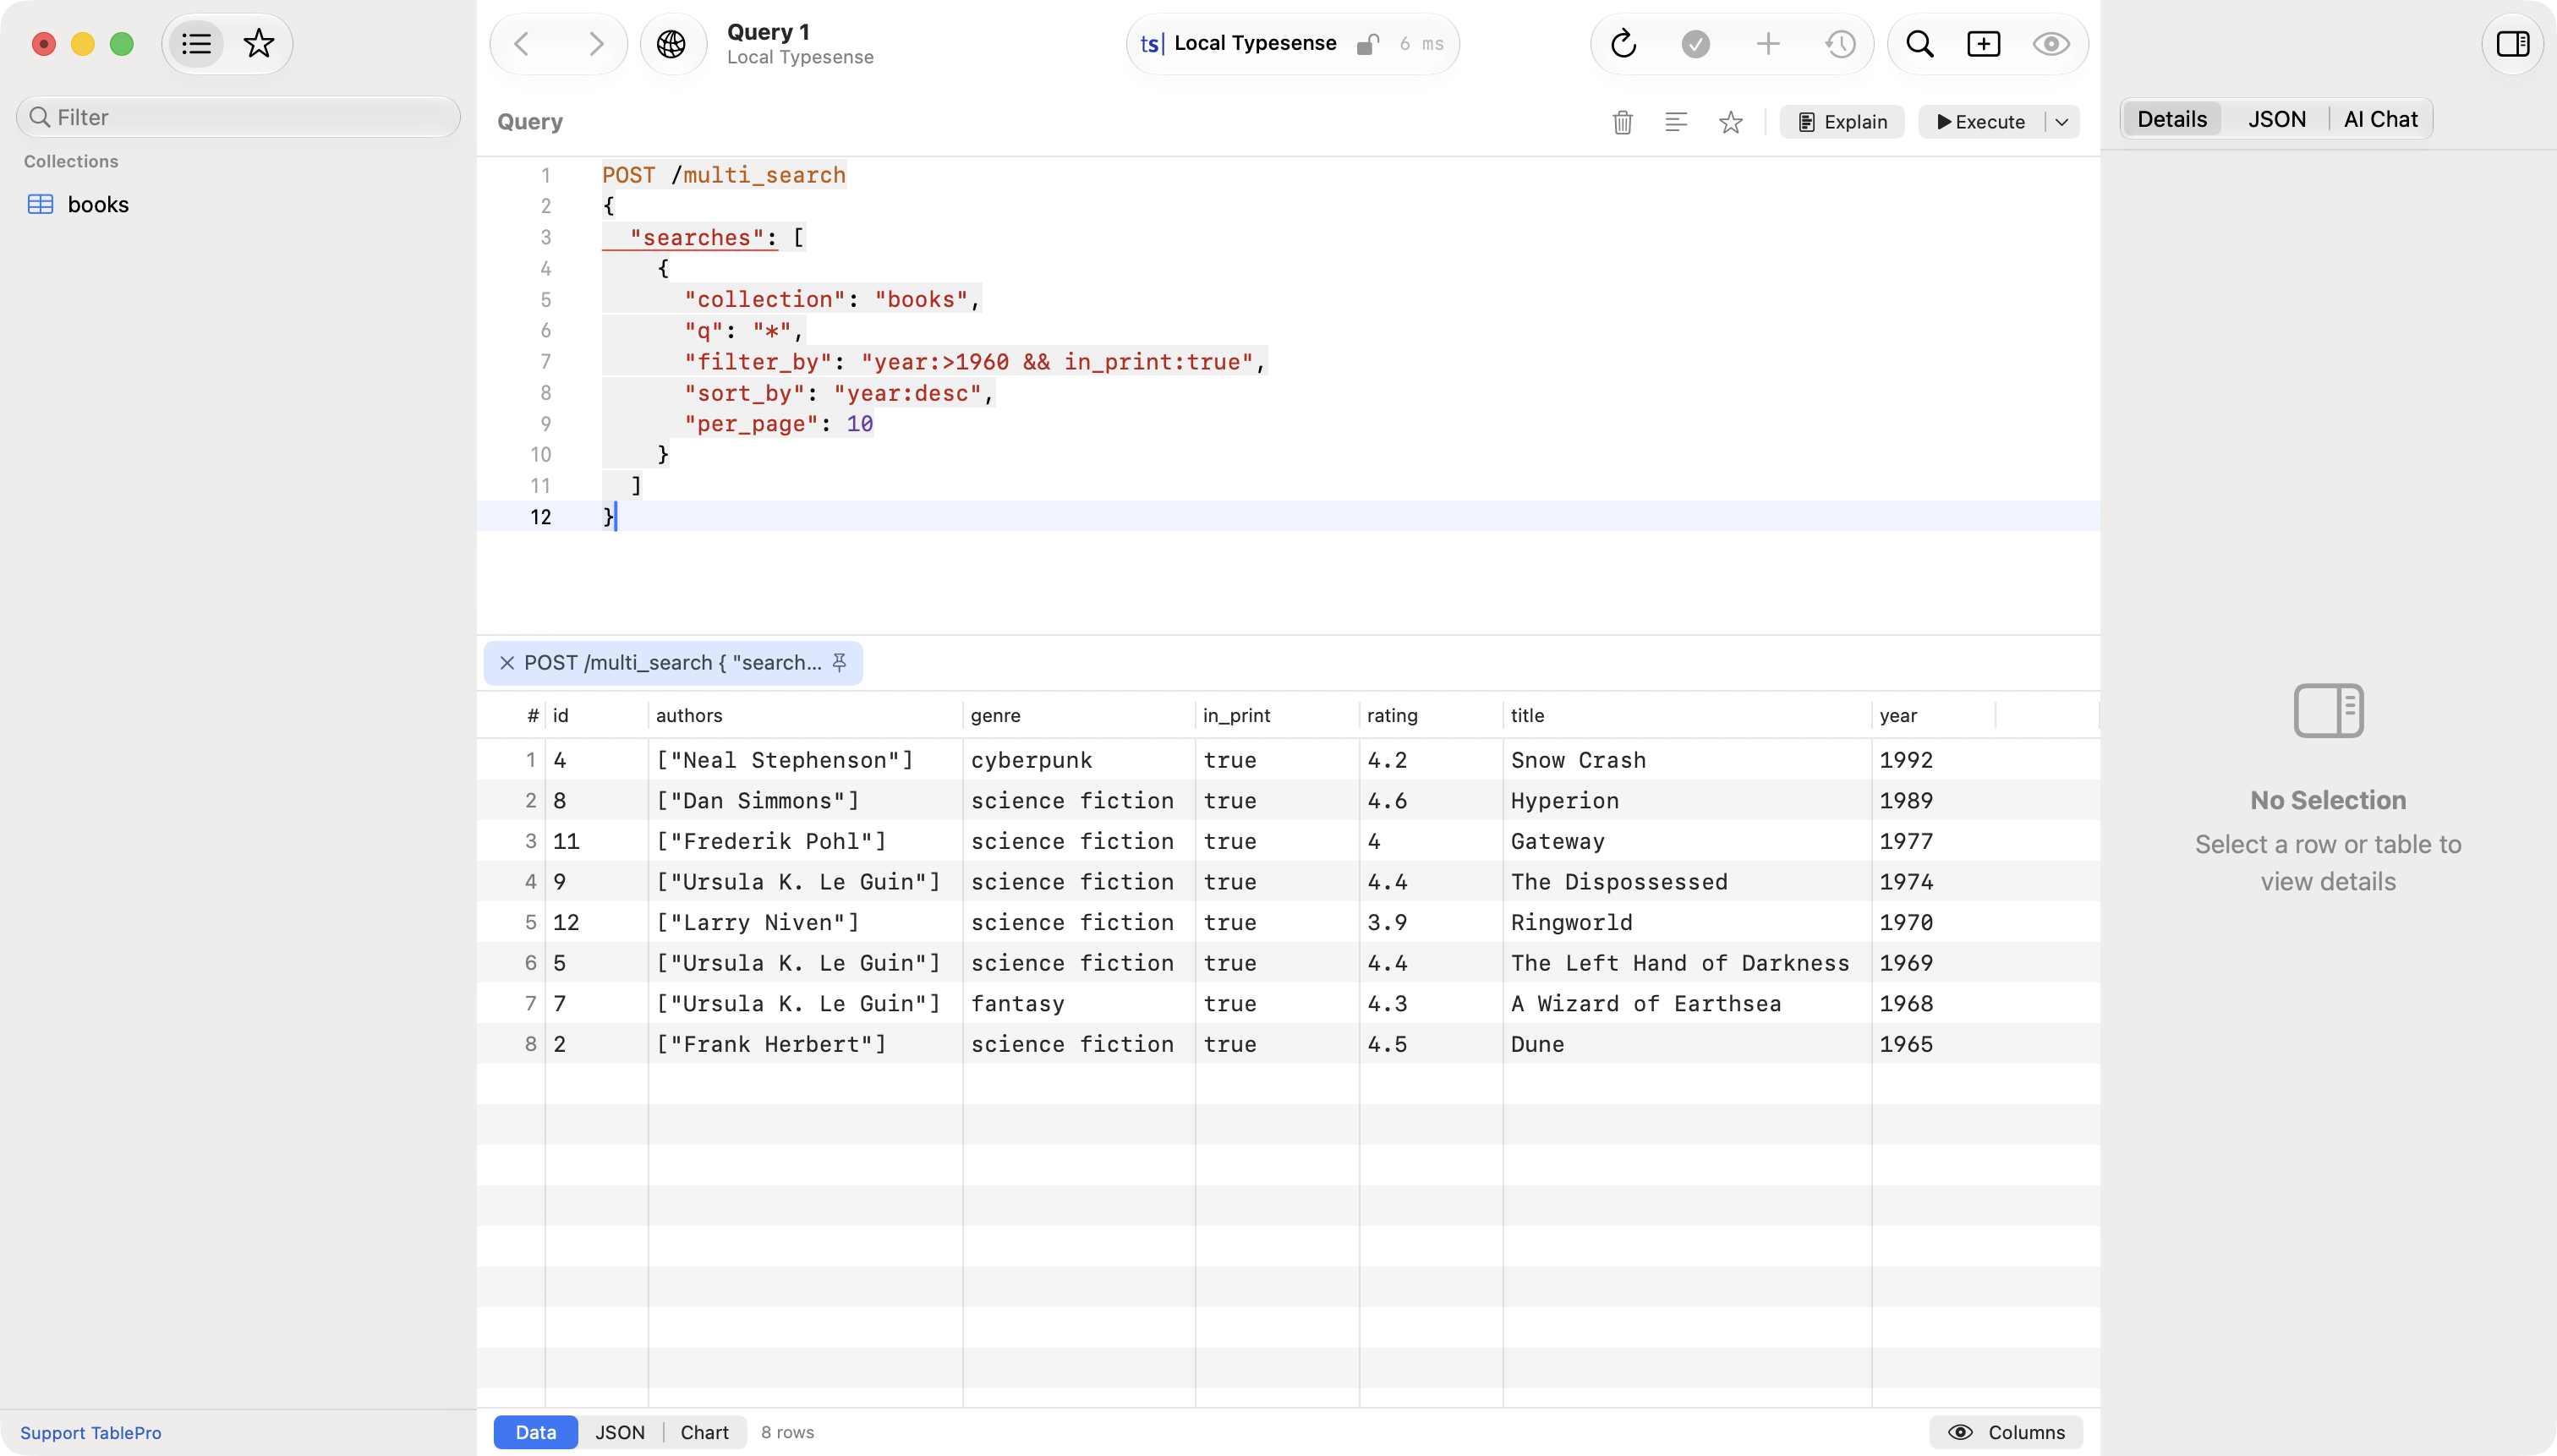Click the checkmark commit icon

click(x=1696, y=44)
